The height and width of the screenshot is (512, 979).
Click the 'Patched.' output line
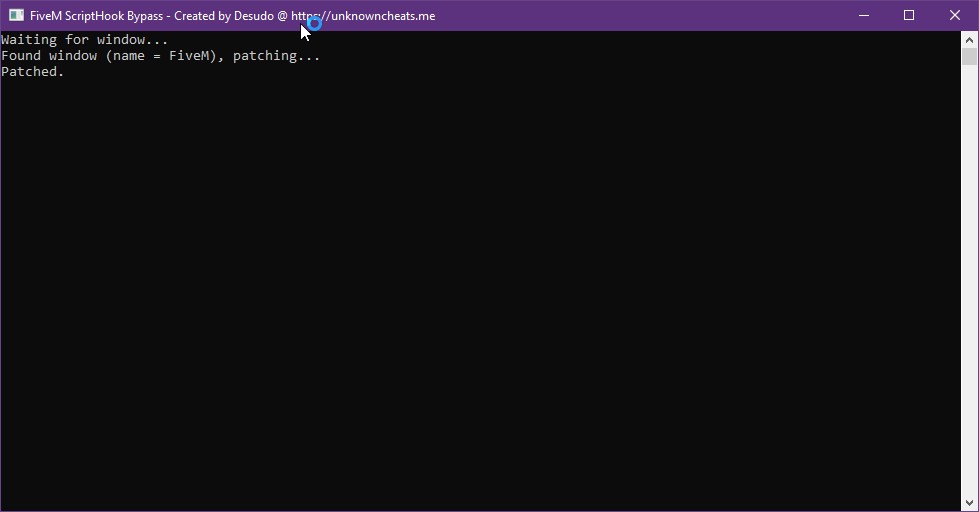pos(33,72)
